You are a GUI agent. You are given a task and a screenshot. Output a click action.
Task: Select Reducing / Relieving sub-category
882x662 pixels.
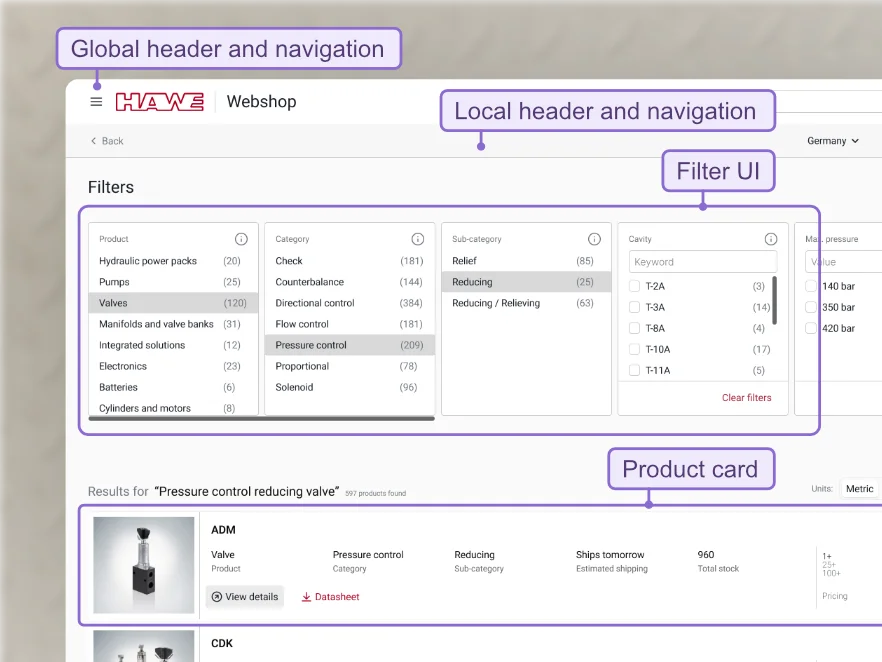pos(526,303)
